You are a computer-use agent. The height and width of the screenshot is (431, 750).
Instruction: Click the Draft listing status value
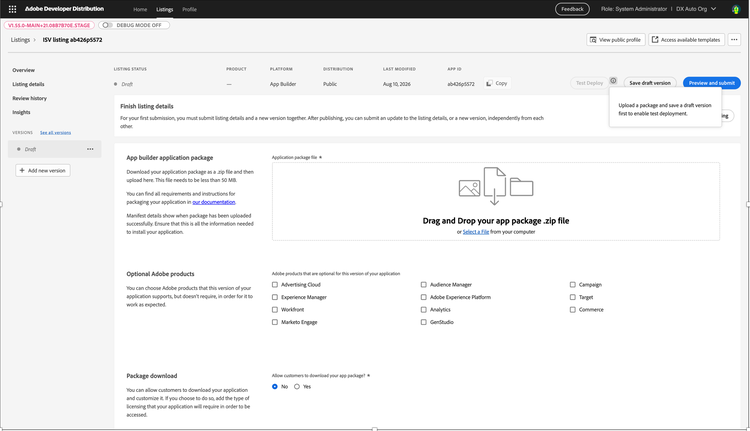click(x=127, y=84)
